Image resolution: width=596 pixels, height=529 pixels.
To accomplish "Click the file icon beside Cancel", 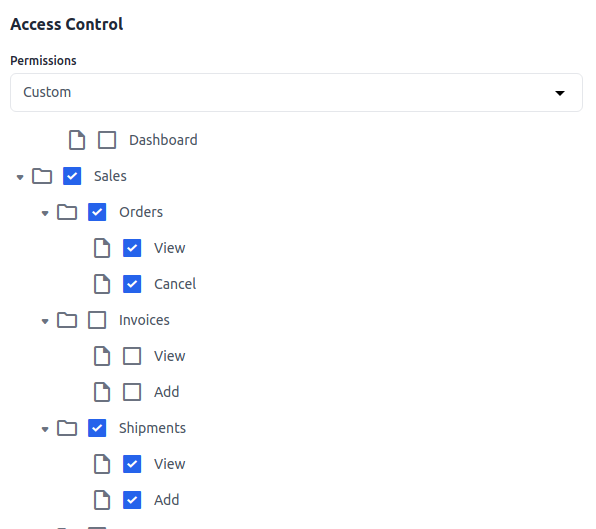I will coord(102,284).
